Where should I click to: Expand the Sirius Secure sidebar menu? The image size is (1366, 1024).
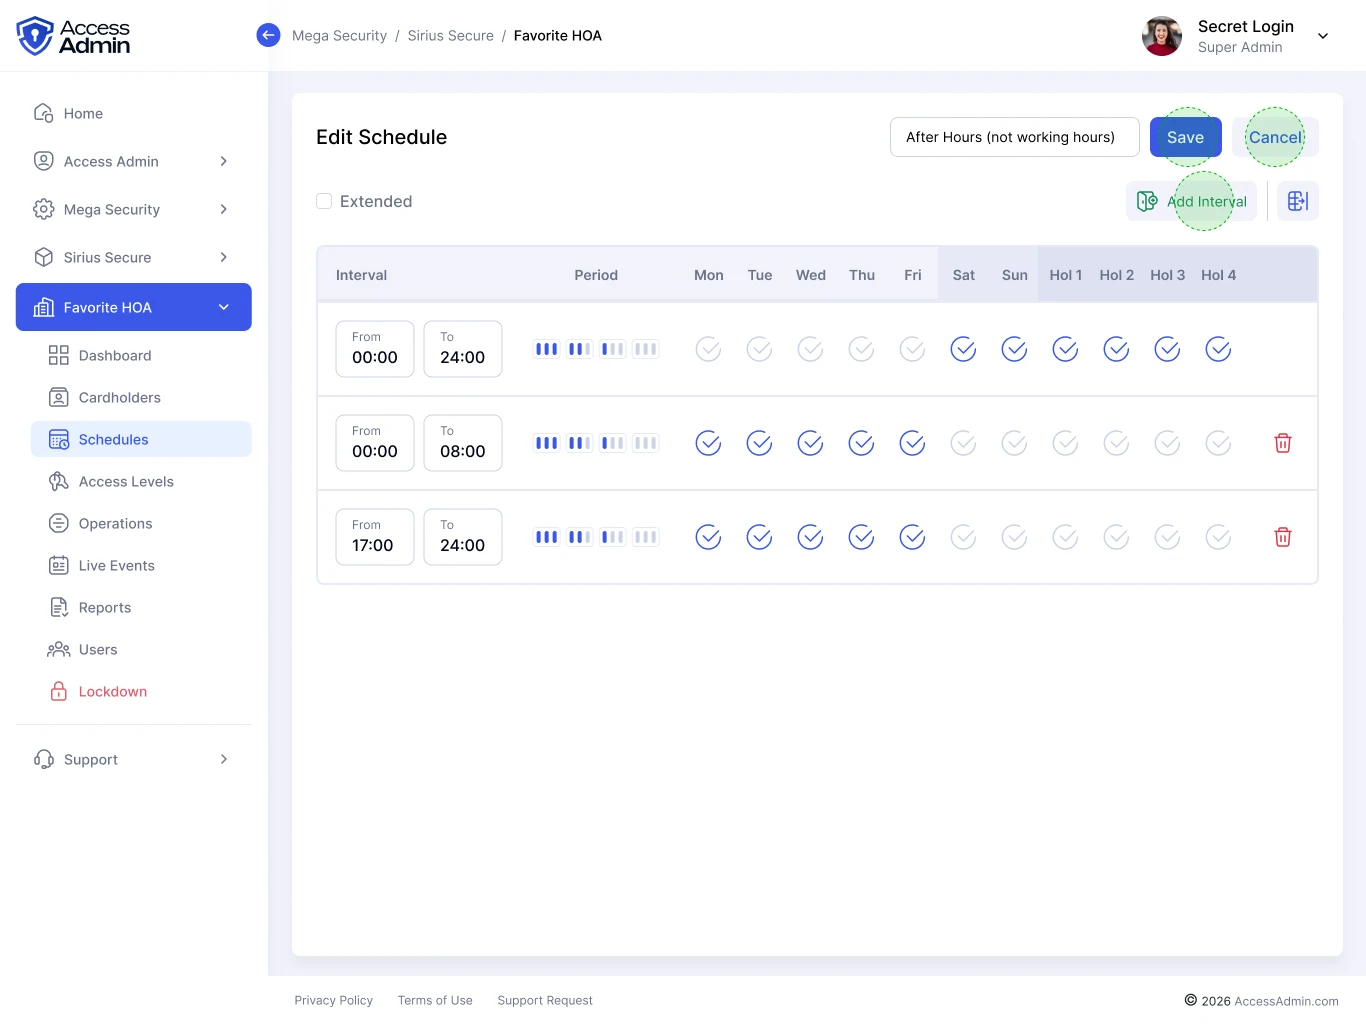pyautogui.click(x=134, y=257)
